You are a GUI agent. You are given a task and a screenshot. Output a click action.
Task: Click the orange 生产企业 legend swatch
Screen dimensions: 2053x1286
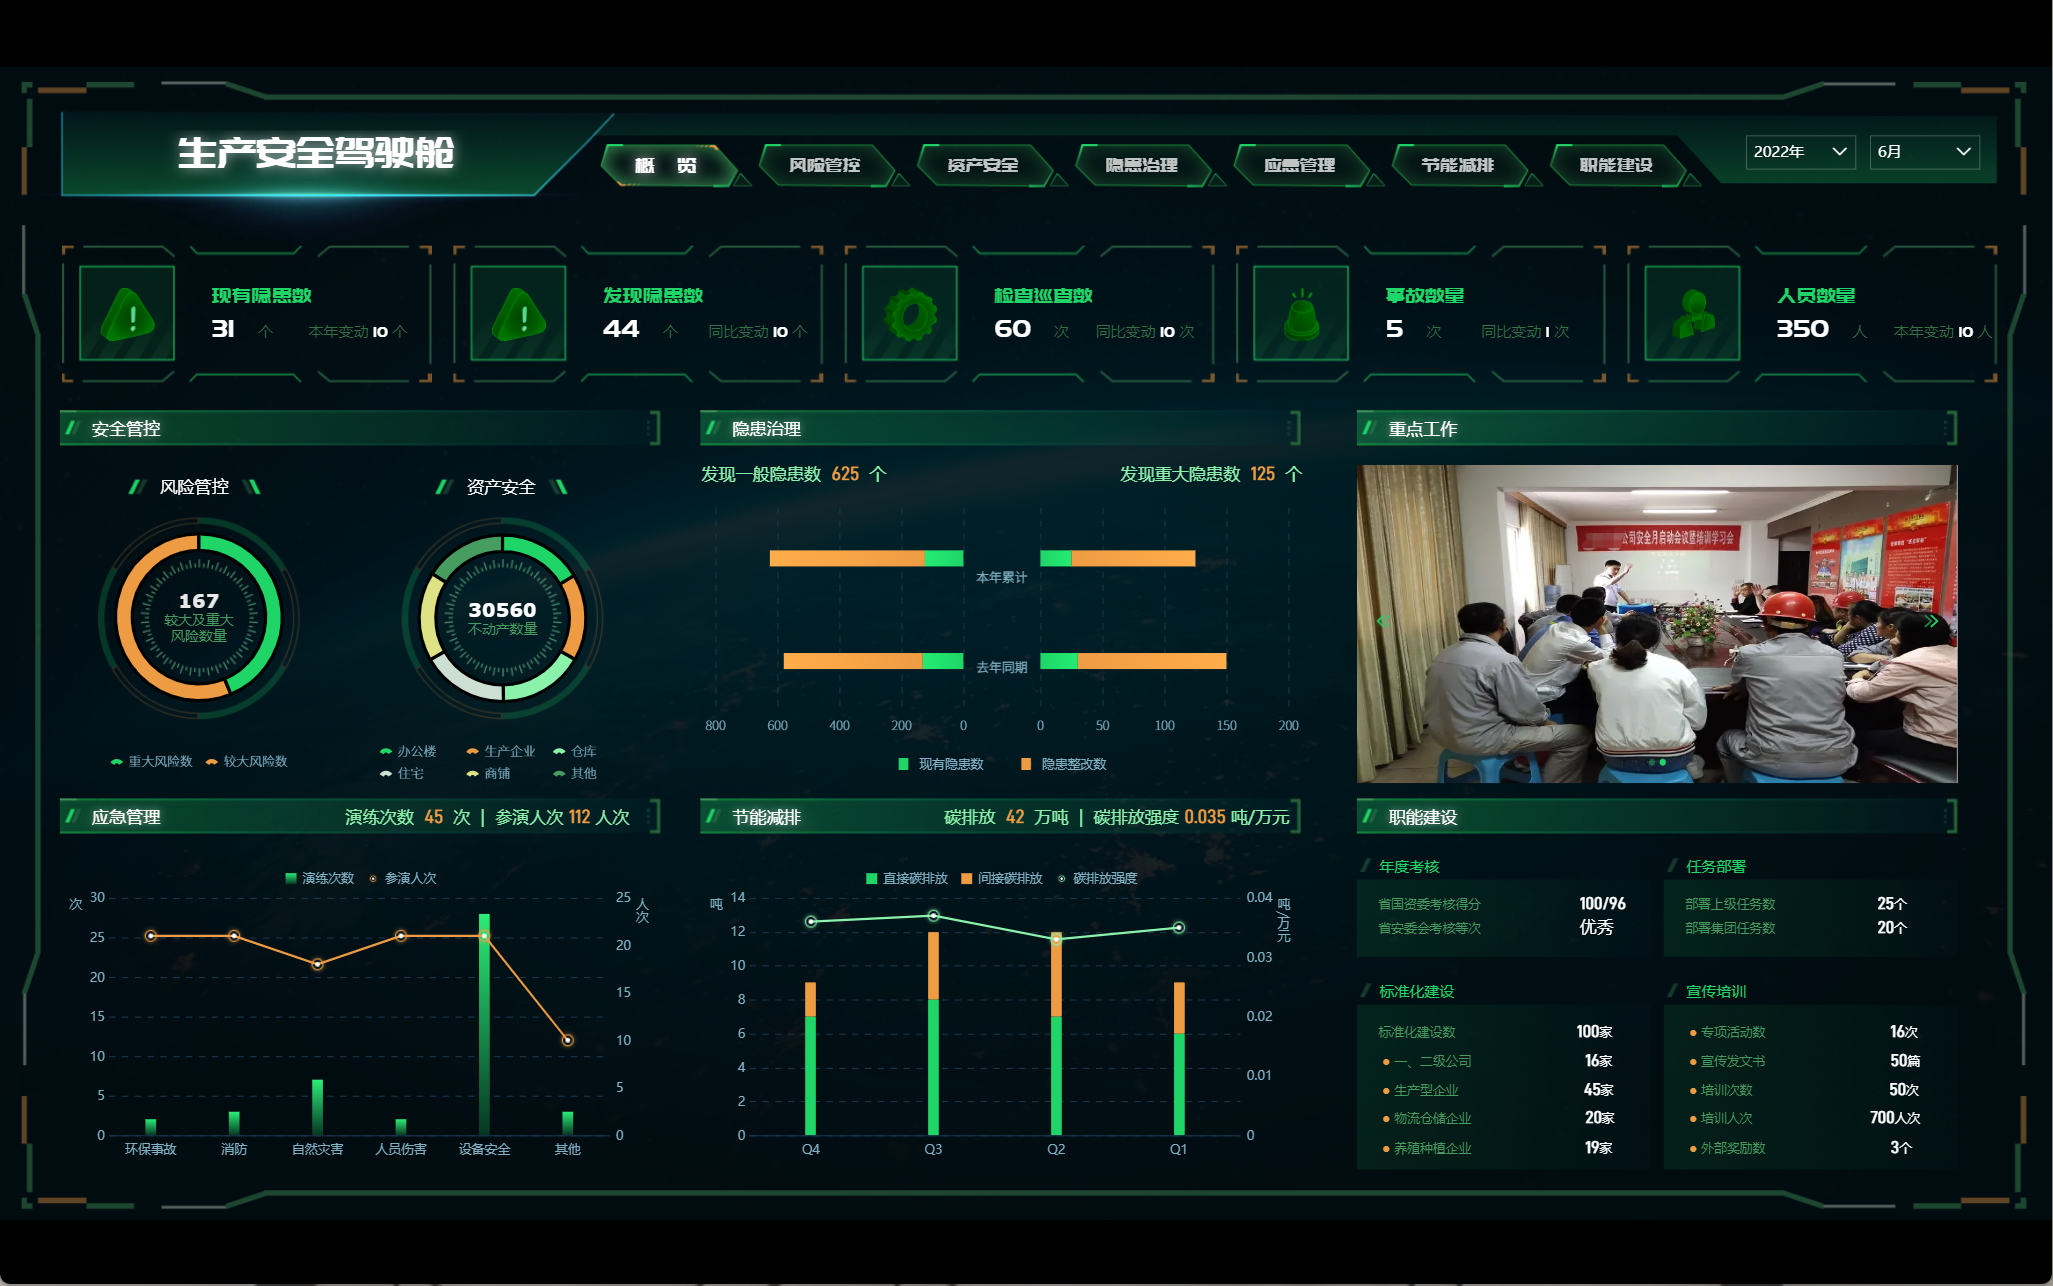coord(472,751)
